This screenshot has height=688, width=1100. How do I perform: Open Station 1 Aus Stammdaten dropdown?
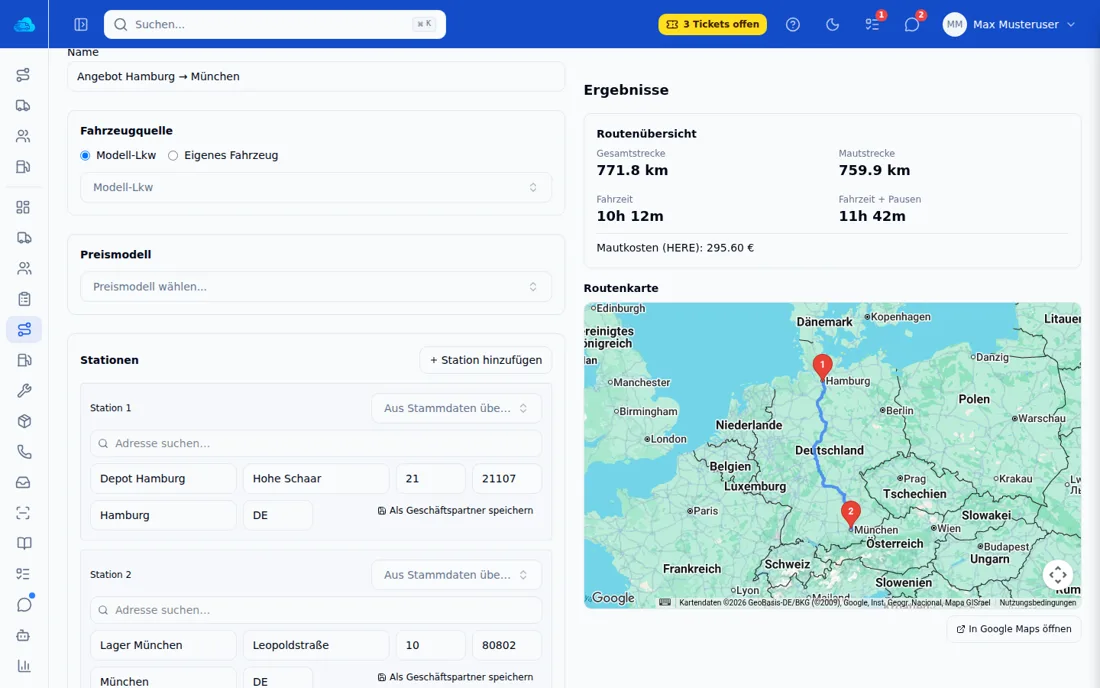(456, 408)
